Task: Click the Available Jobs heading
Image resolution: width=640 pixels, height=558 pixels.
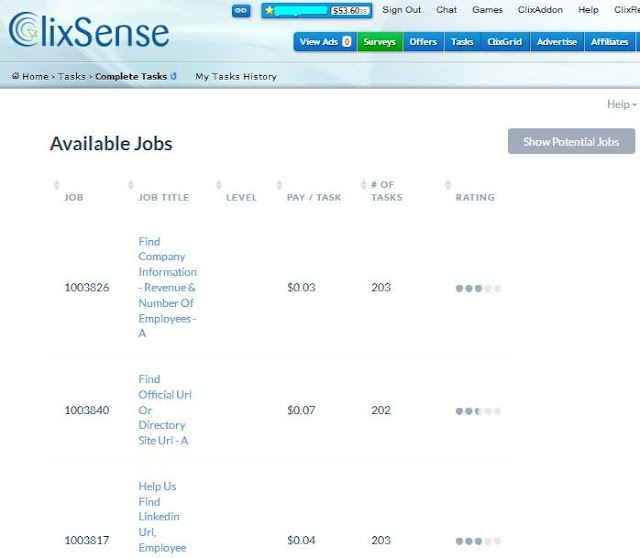Action: 111,144
